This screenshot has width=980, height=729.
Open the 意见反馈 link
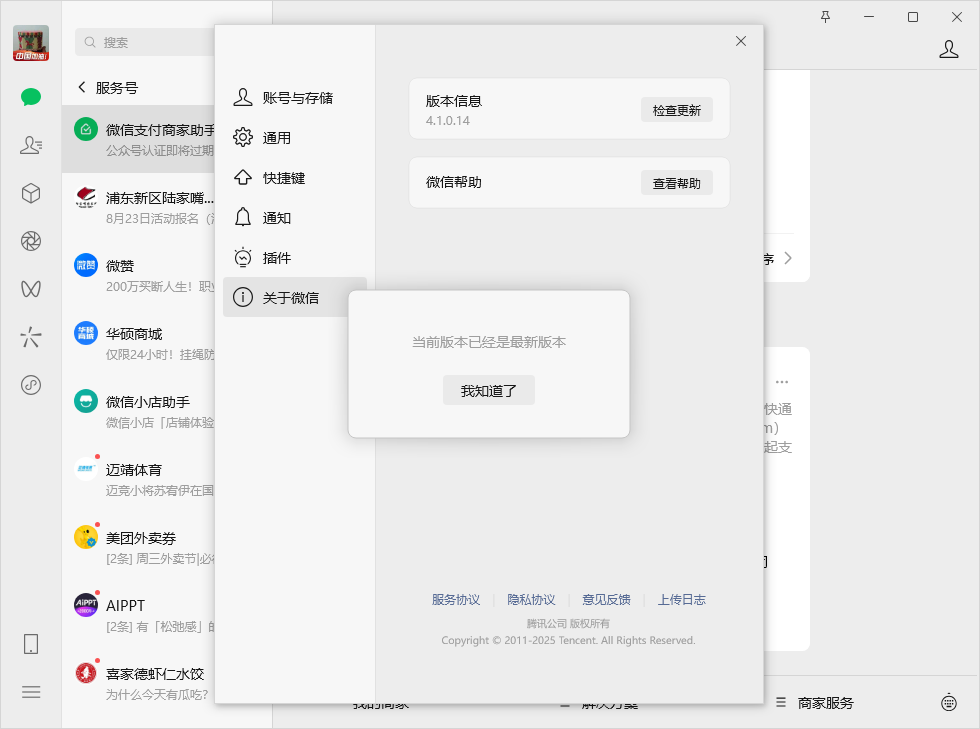point(606,600)
